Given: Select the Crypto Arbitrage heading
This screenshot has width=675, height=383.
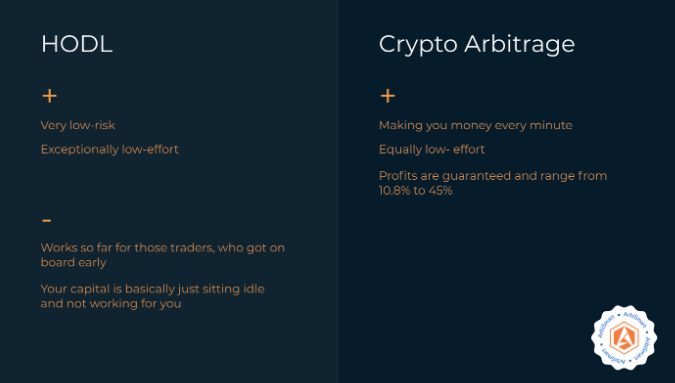Looking at the screenshot, I should pyautogui.click(x=477, y=45).
